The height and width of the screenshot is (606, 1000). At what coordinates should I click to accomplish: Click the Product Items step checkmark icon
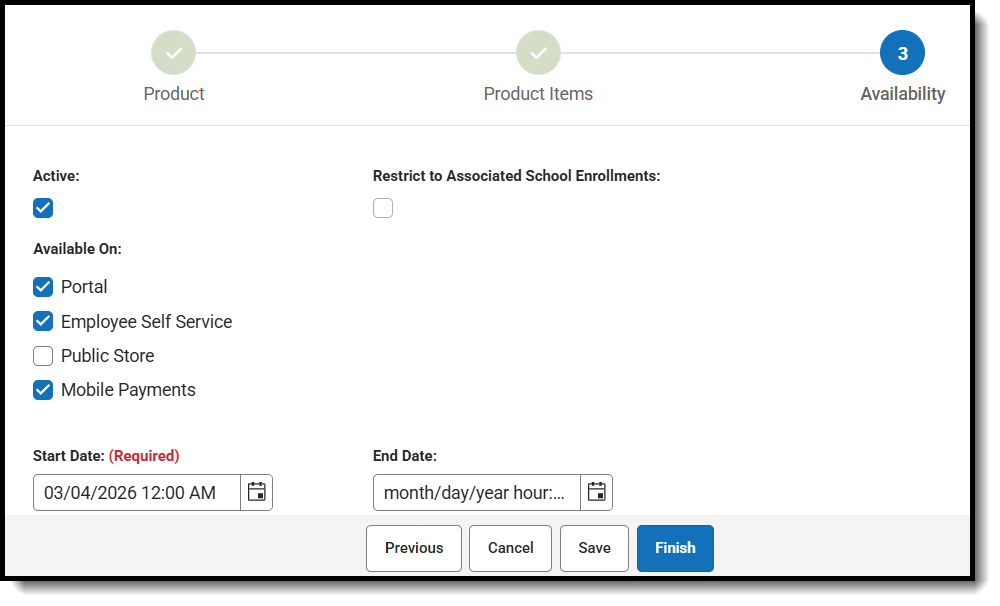click(x=538, y=52)
